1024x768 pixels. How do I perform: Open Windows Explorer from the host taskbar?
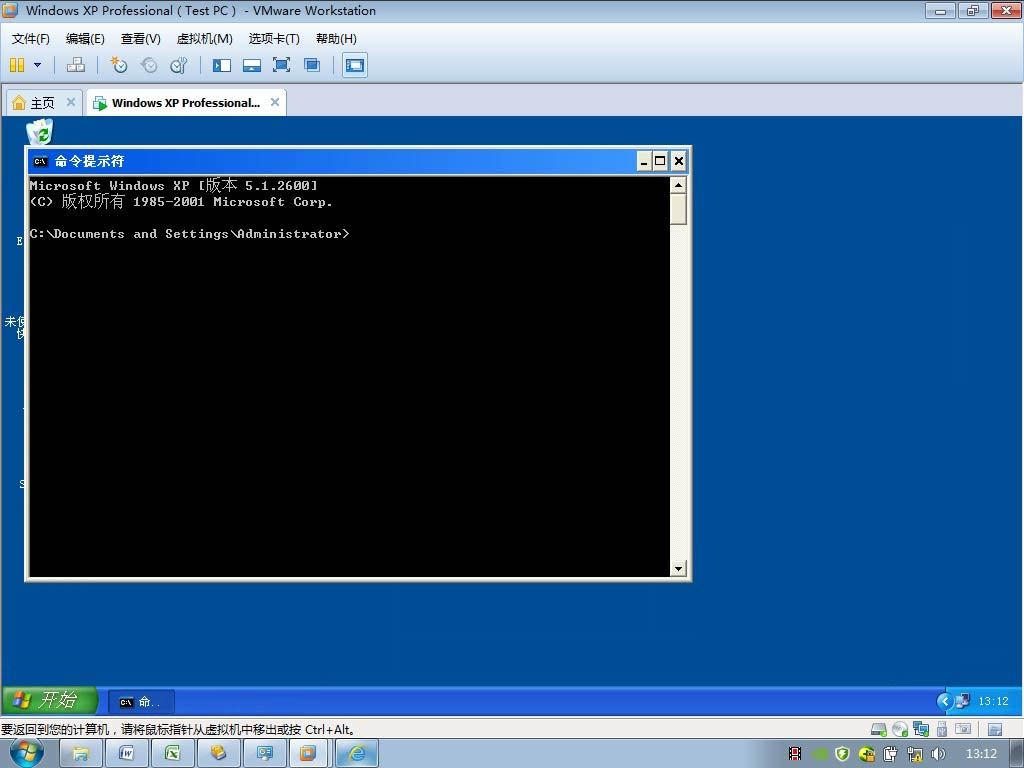point(81,754)
